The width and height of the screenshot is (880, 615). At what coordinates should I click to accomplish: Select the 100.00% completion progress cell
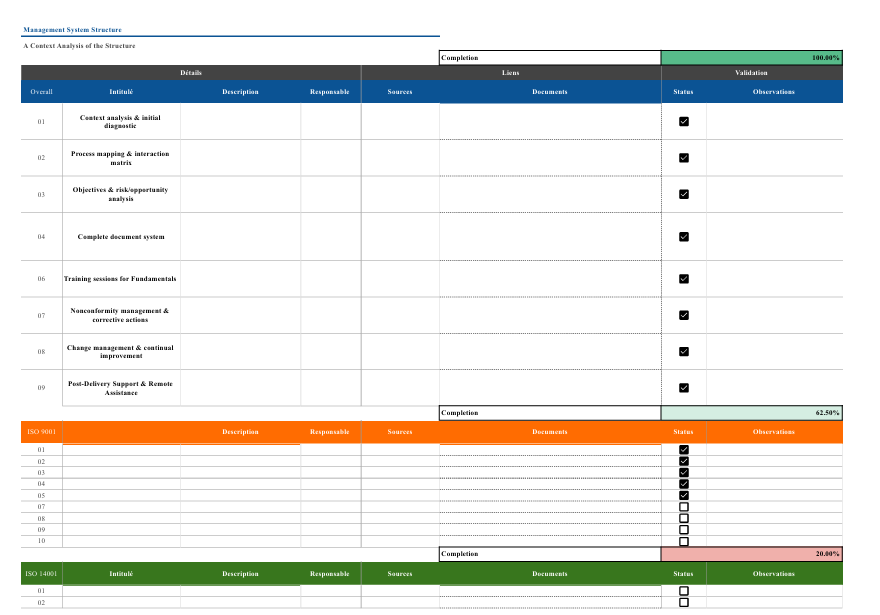751,58
